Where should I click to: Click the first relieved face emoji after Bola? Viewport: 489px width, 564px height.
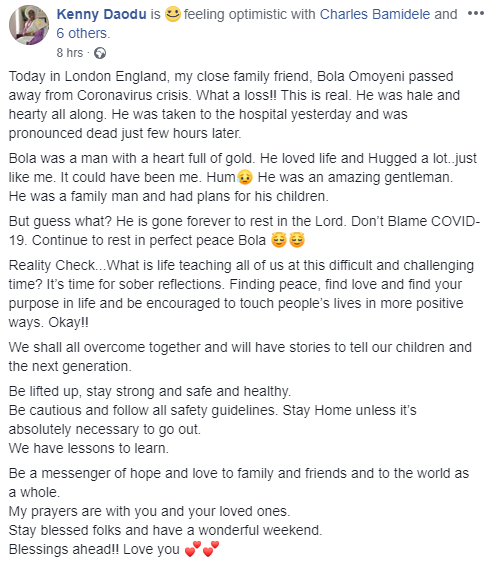coord(279,240)
